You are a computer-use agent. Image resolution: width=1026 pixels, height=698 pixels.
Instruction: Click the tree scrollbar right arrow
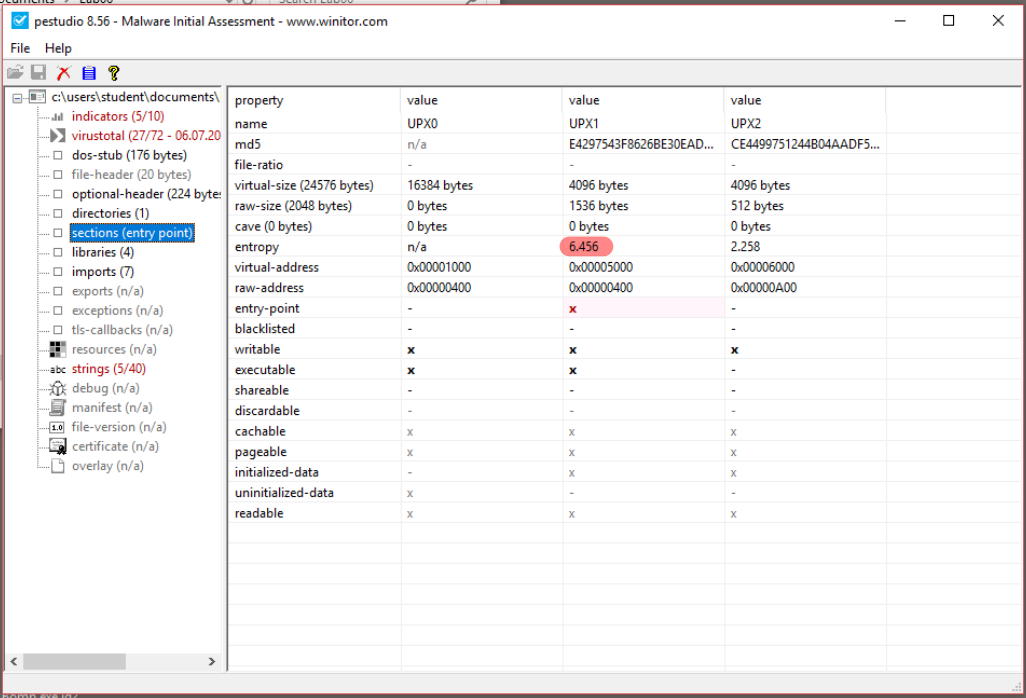(211, 661)
